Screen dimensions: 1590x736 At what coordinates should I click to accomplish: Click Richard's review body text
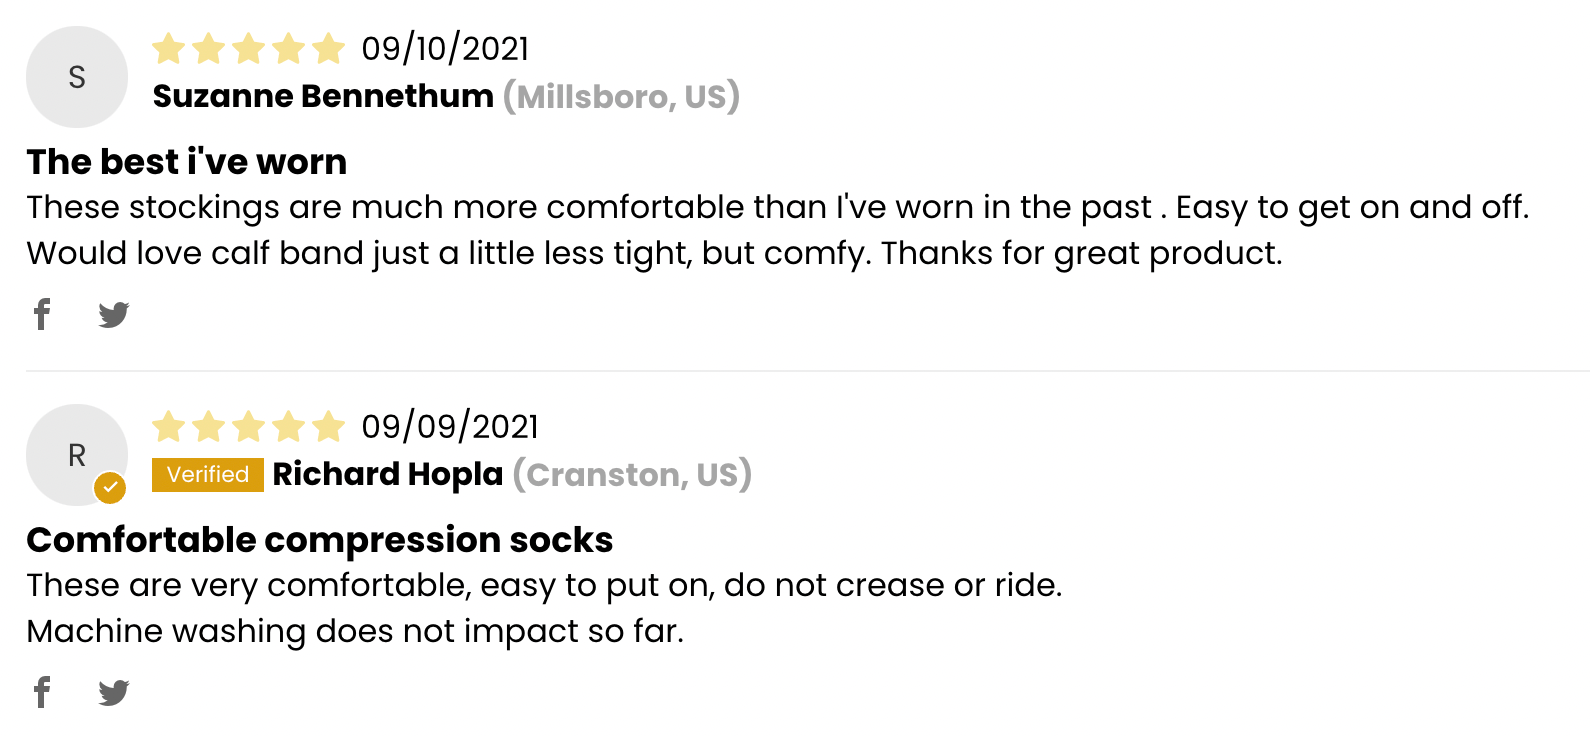click(x=545, y=608)
